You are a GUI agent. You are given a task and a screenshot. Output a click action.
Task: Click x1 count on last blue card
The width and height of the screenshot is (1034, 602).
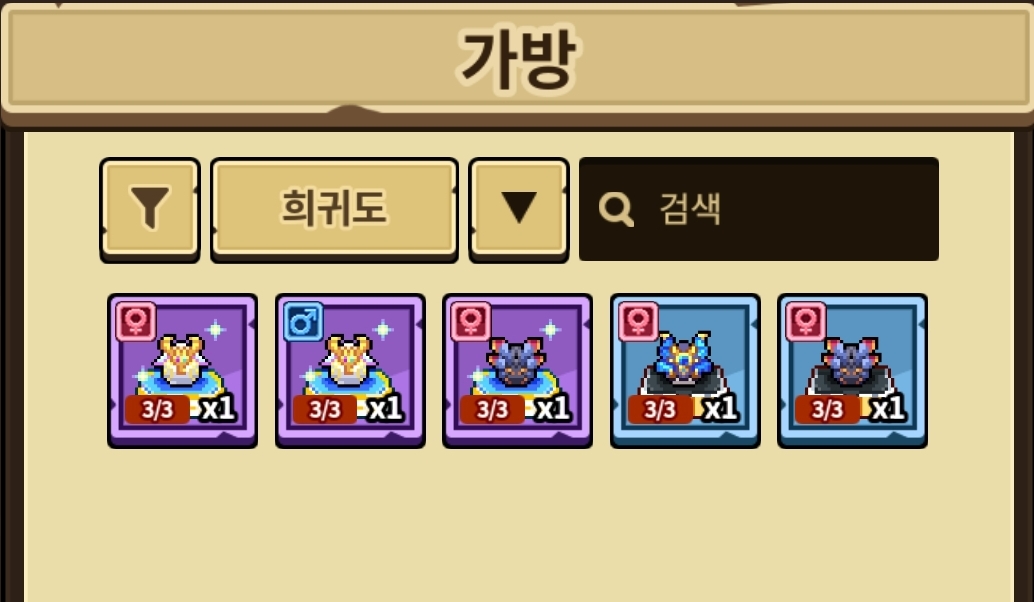(x=888, y=409)
